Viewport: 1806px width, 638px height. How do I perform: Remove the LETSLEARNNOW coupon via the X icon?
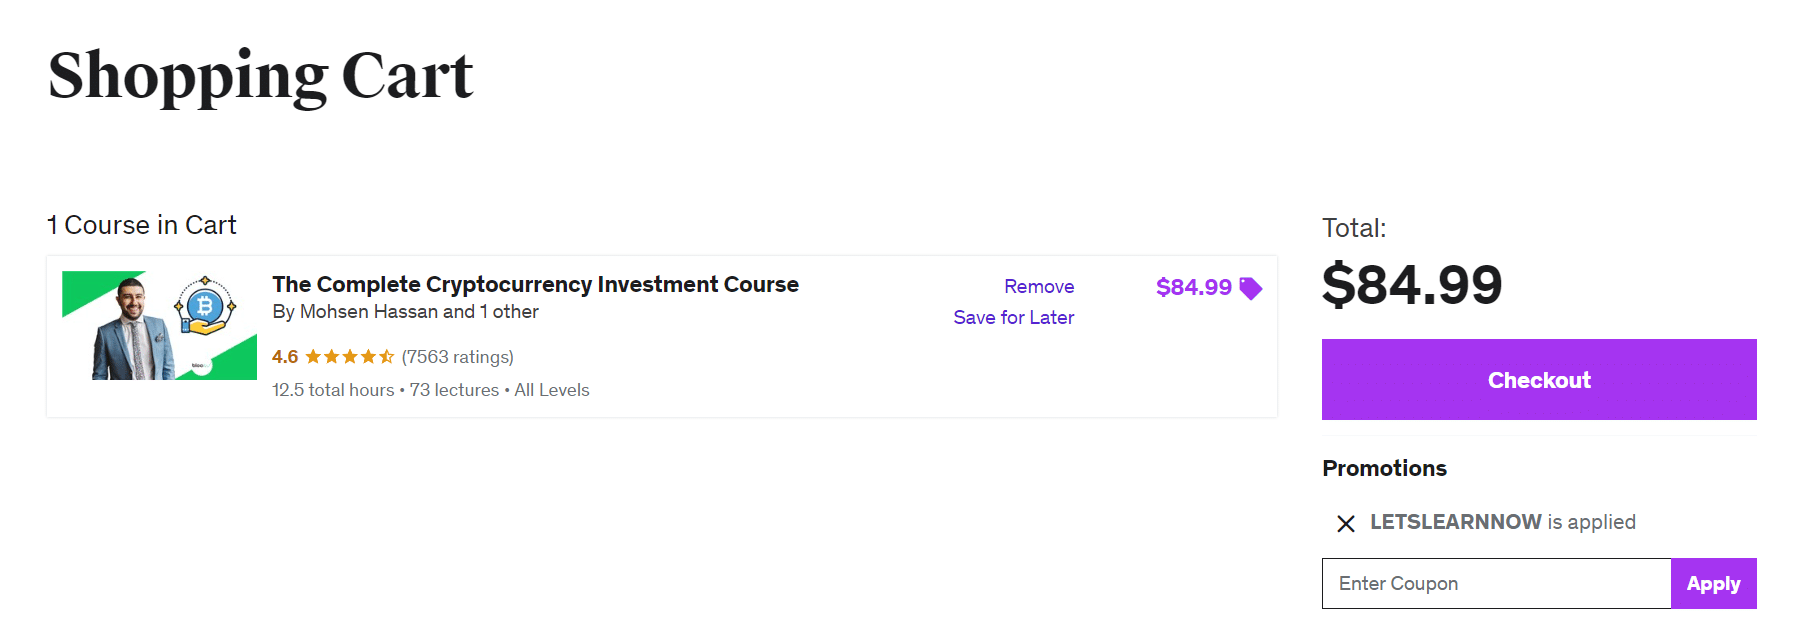click(1348, 521)
